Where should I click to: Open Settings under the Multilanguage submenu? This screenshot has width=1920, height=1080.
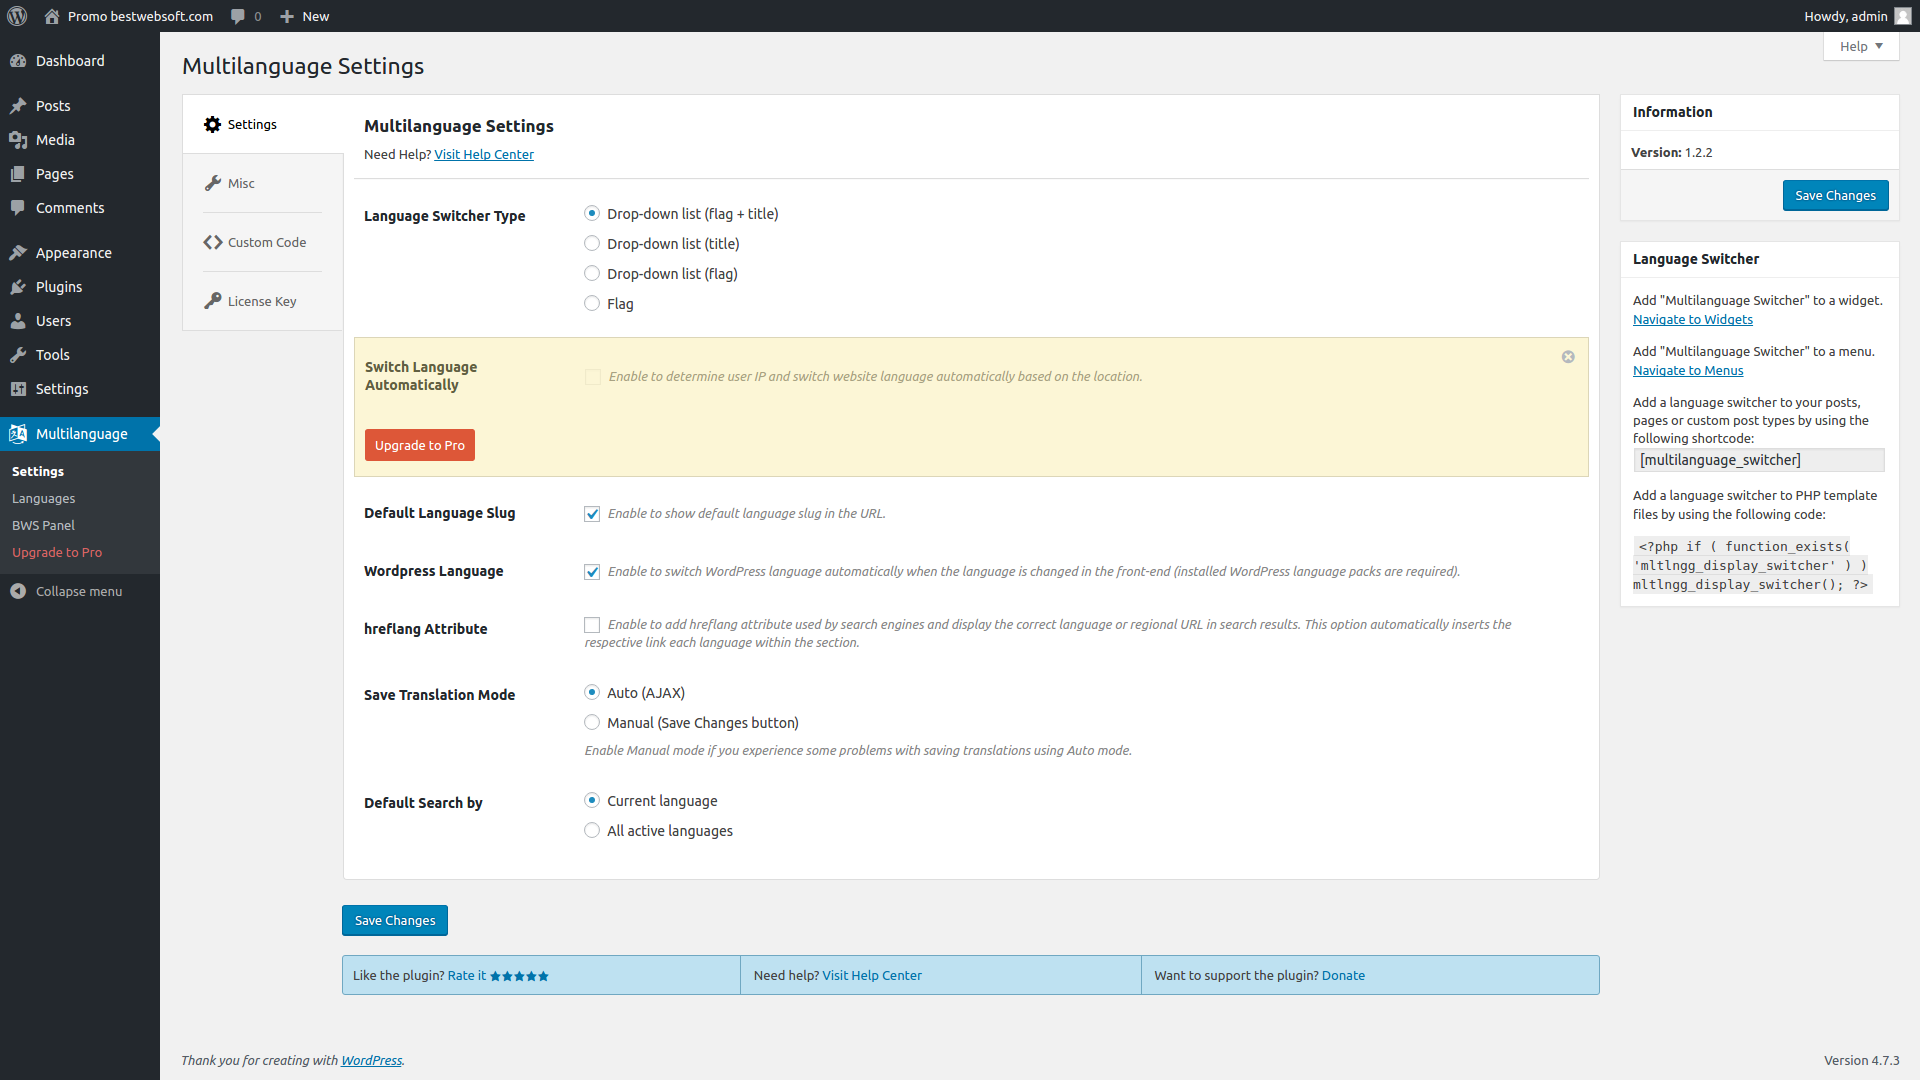click(38, 471)
